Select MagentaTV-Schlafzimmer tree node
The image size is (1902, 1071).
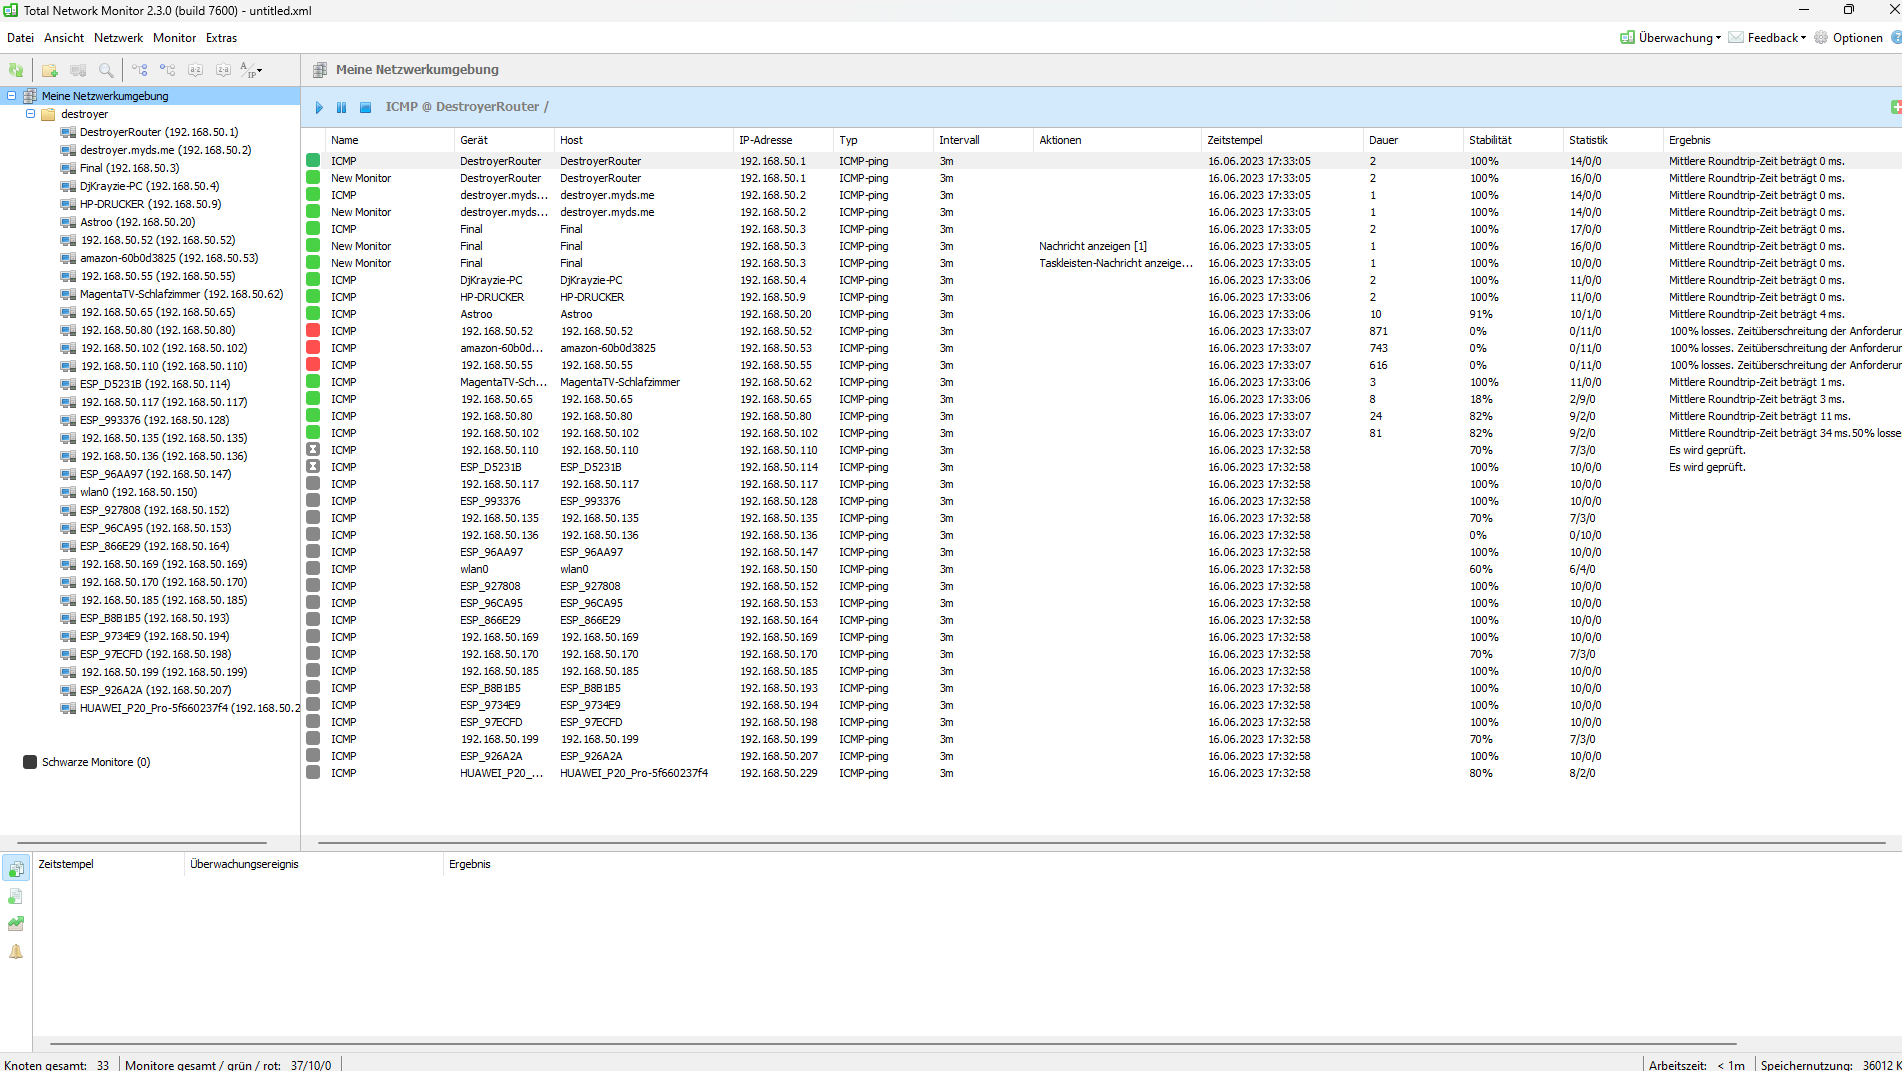click(181, 294)
